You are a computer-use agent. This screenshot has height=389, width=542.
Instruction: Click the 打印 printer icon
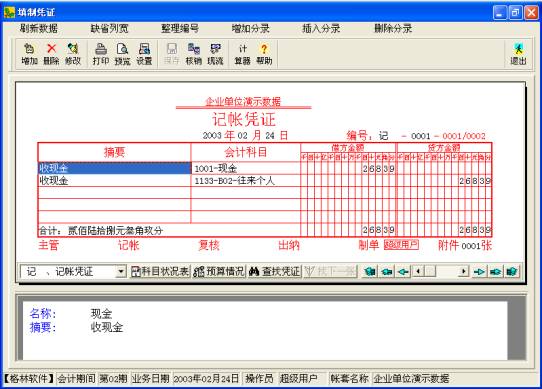pyautogui.click(x=101, y=54)
